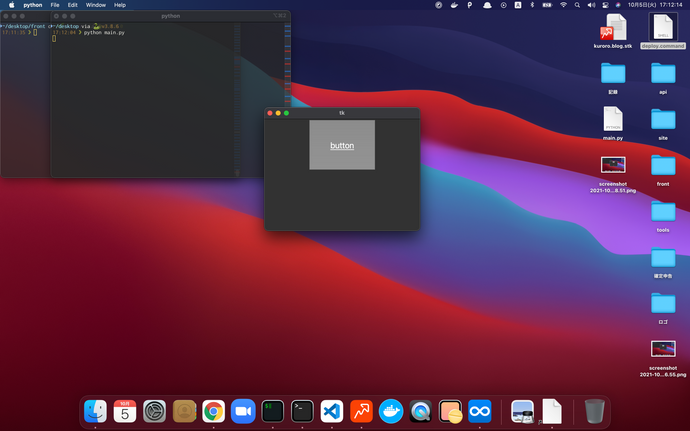Select the kuroro.blog.stk file on desktop
The width and height of the screenshot is (690, 431).
[613, 31]
